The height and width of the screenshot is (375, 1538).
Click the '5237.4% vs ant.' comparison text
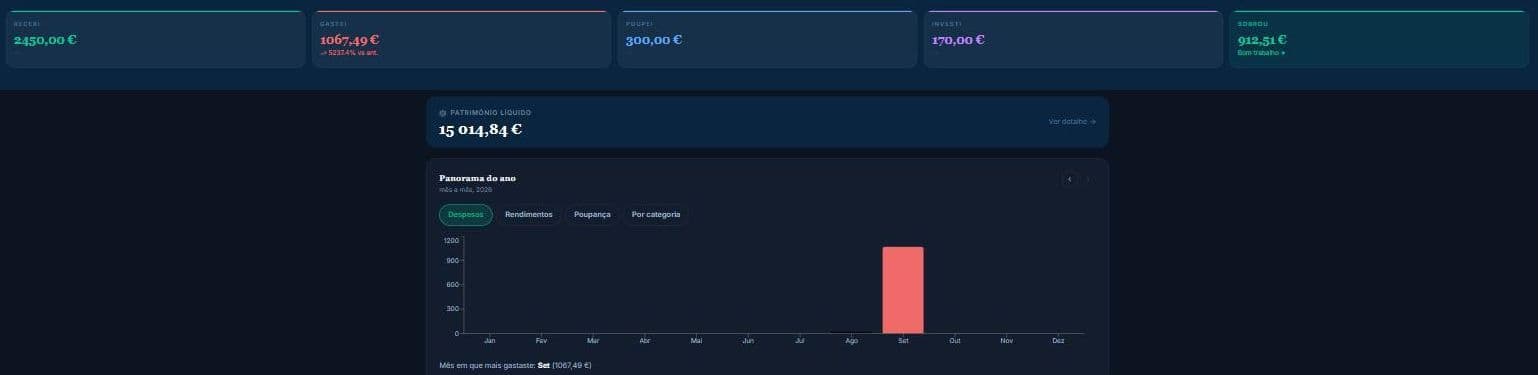click(x=350, y=53)
